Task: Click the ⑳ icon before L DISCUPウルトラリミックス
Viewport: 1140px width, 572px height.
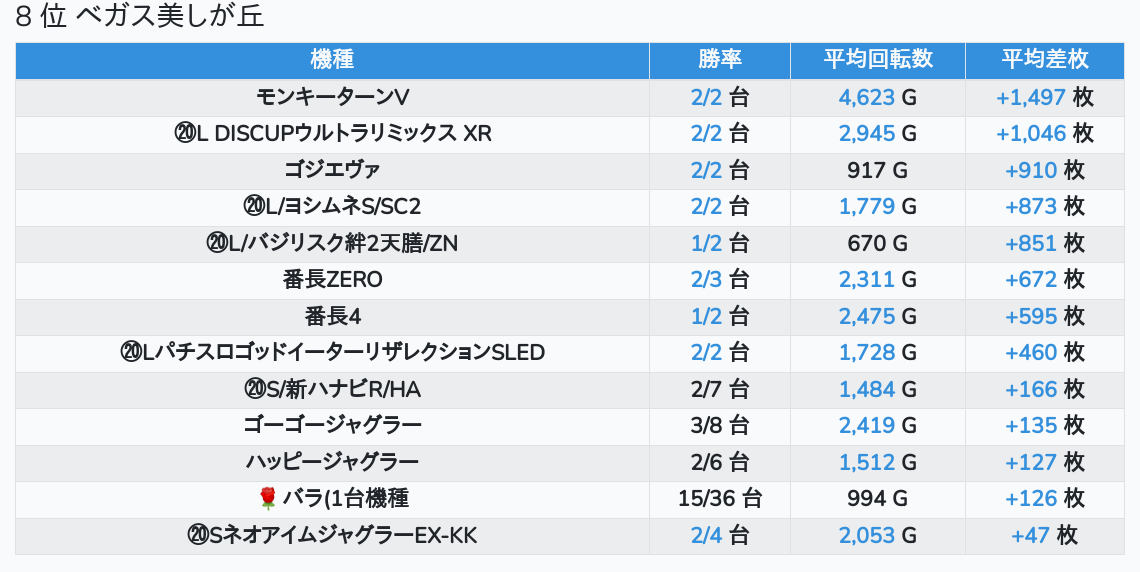Action: click(x=184, y=133)
